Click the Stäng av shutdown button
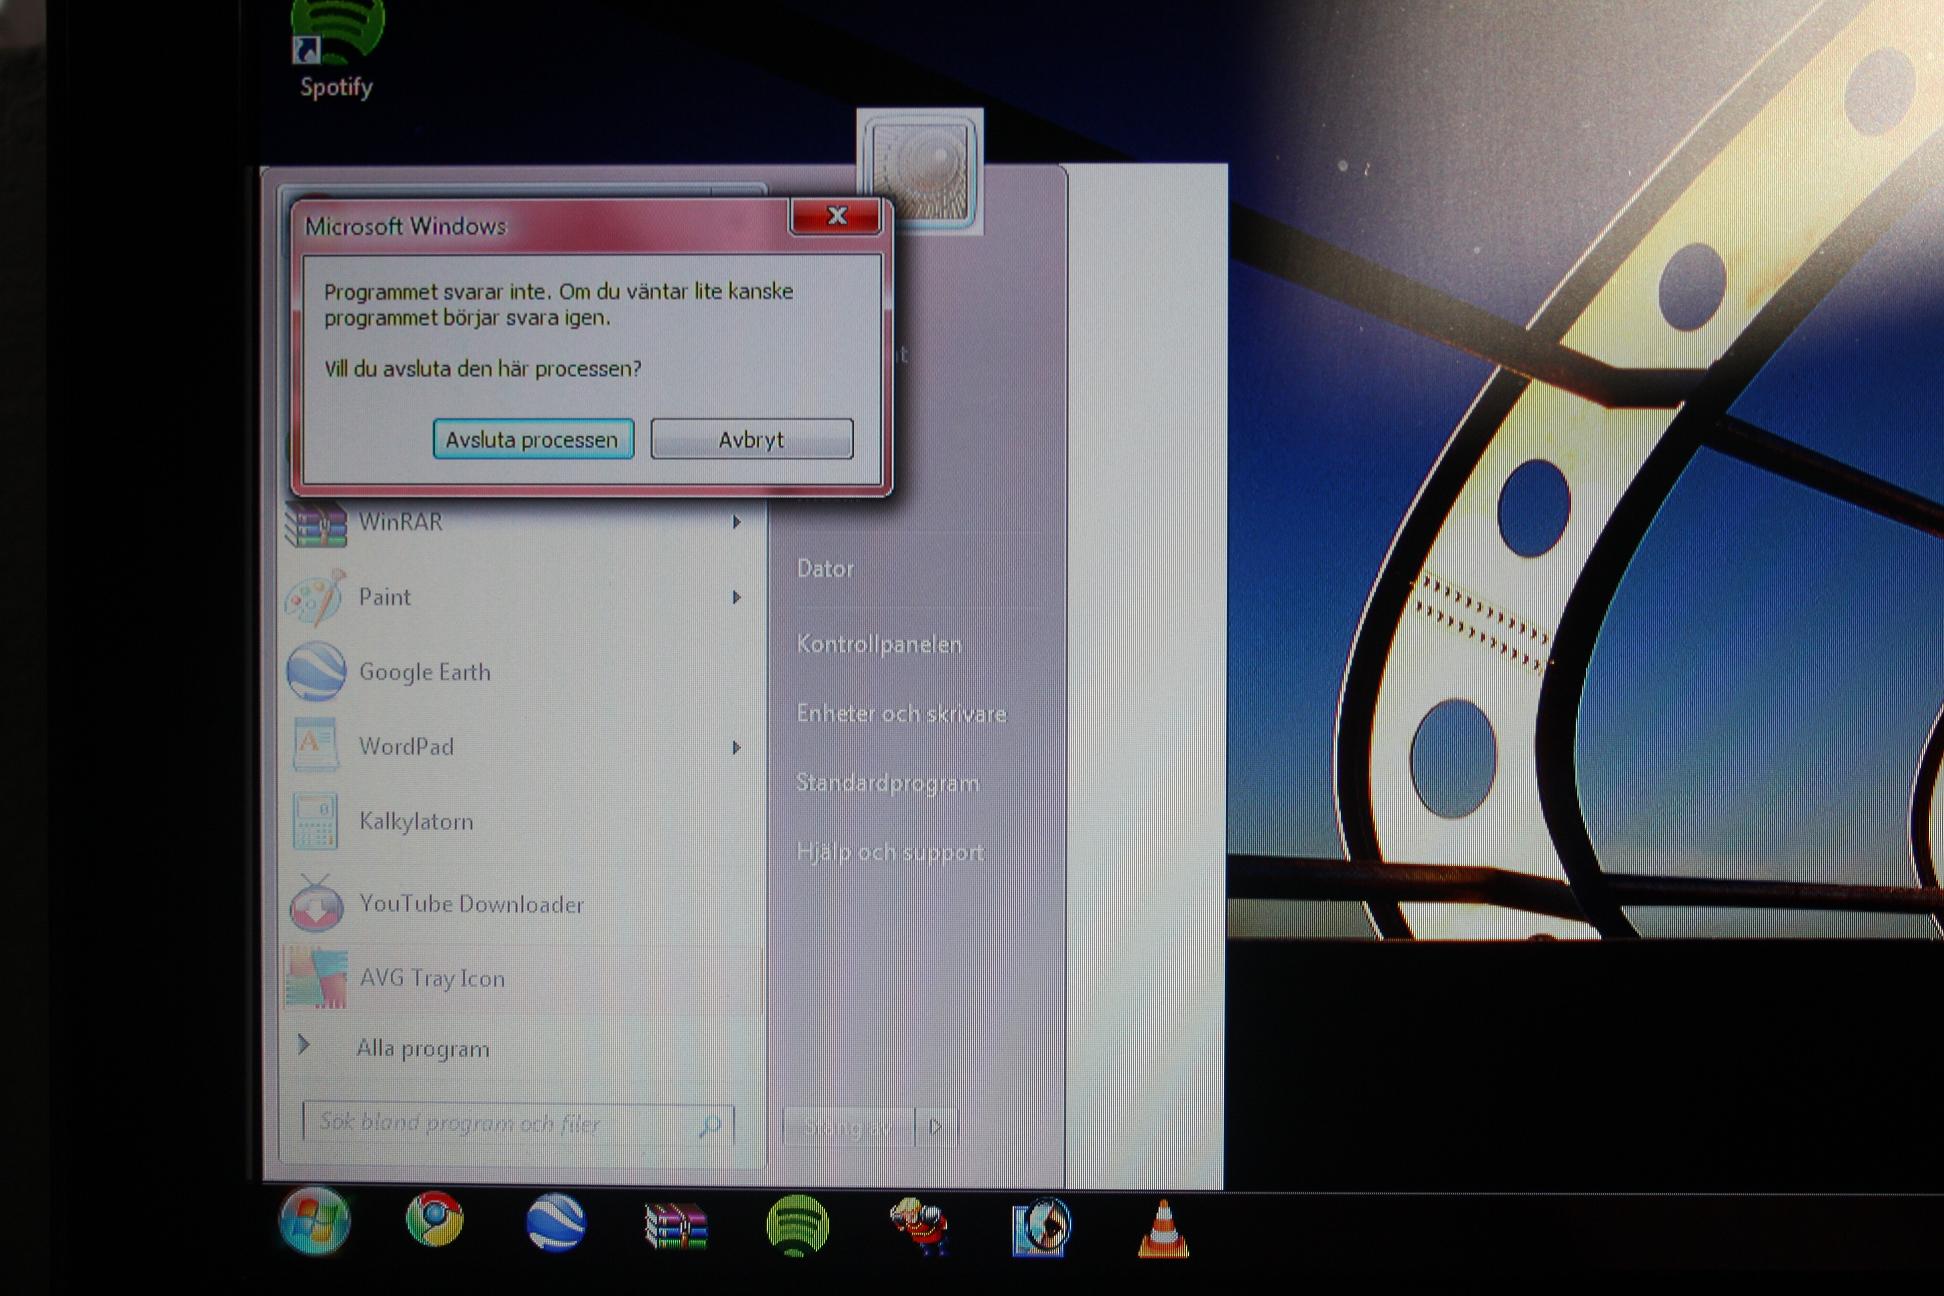This screenshot has width=1944, height=1296. coord(848,1127)
